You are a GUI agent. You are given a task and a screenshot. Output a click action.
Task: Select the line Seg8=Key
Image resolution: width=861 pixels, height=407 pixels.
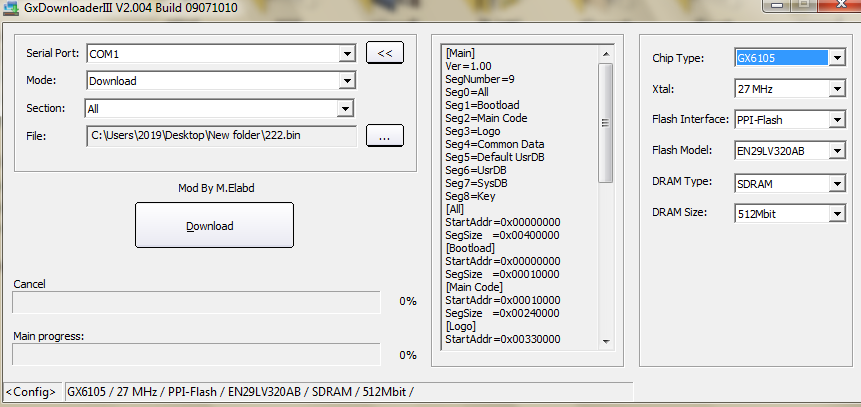coord(470,196)
